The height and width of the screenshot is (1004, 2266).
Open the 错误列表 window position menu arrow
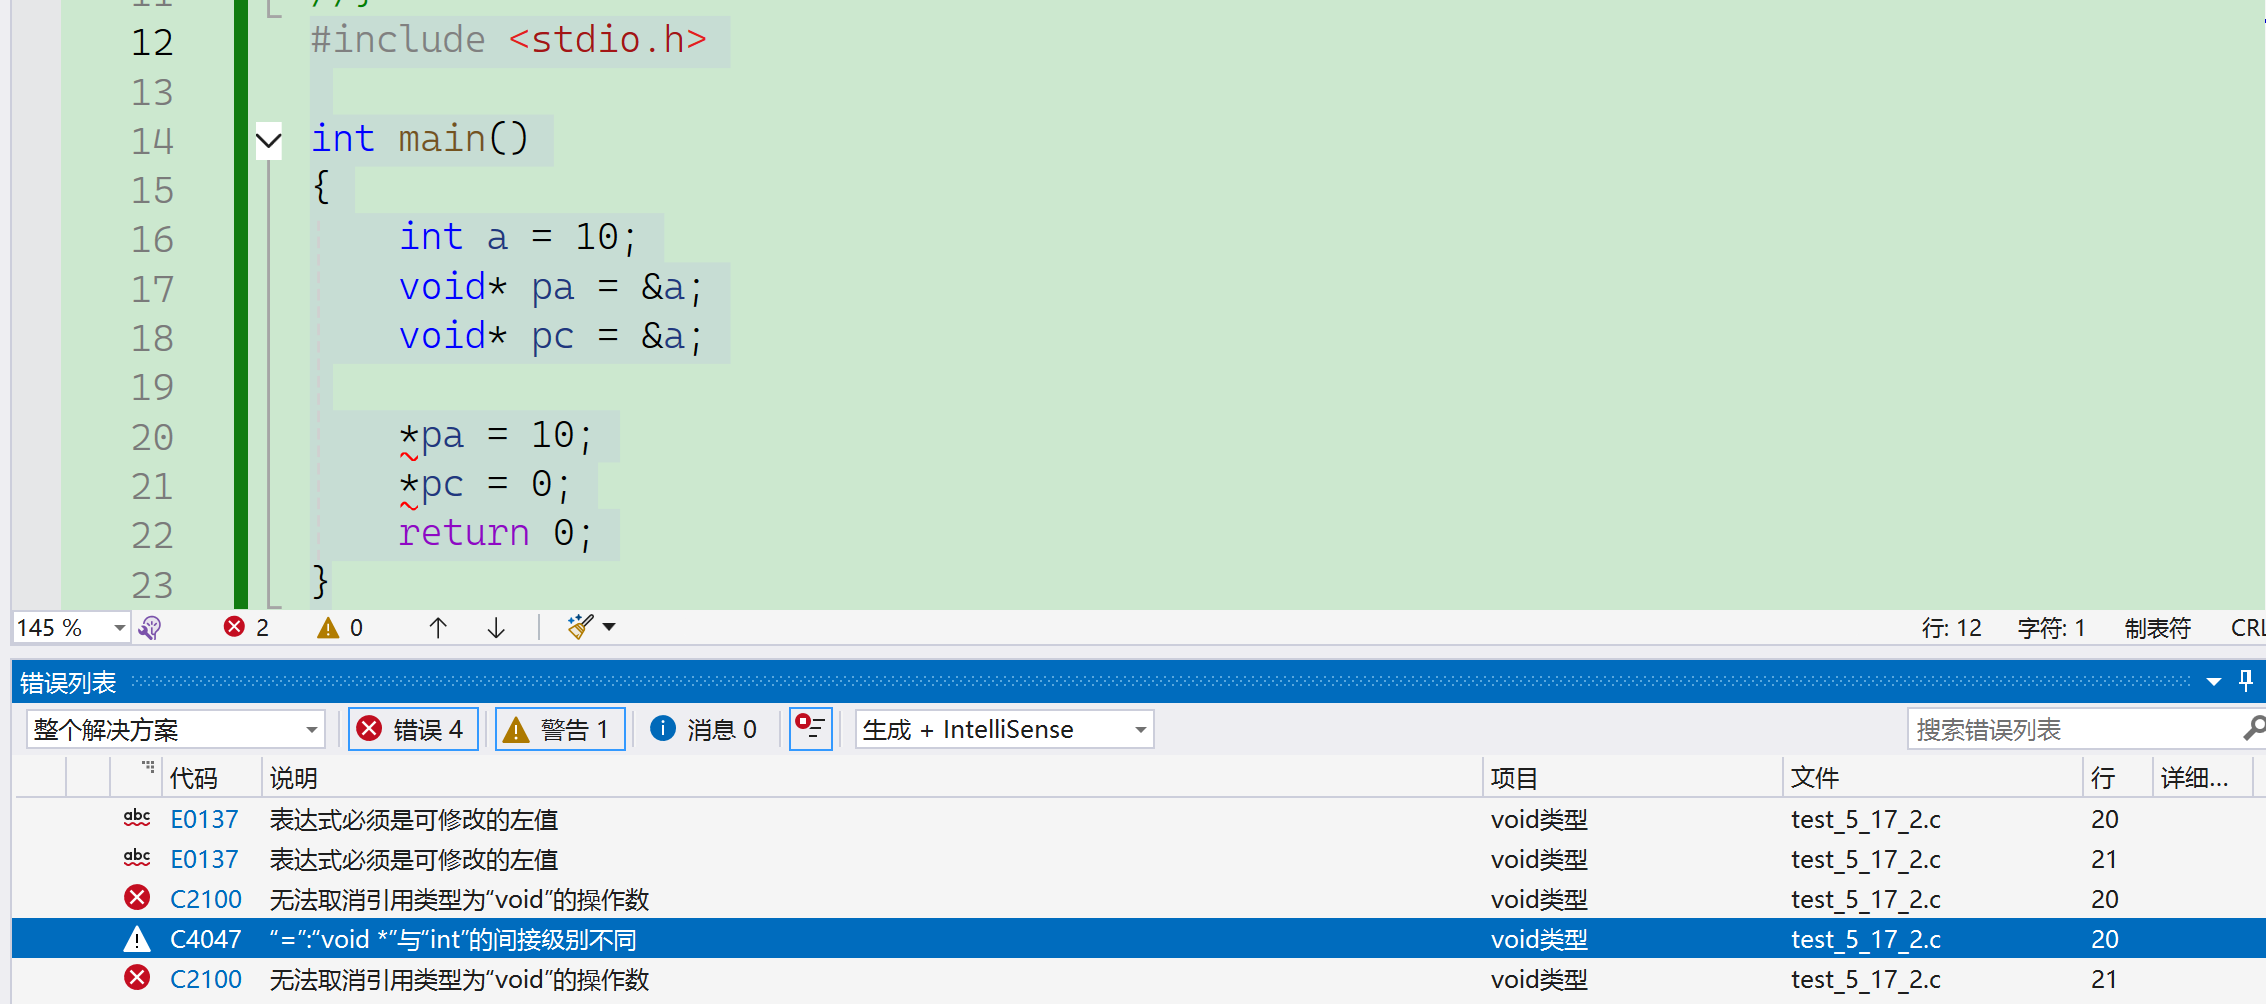point(2214,682)
